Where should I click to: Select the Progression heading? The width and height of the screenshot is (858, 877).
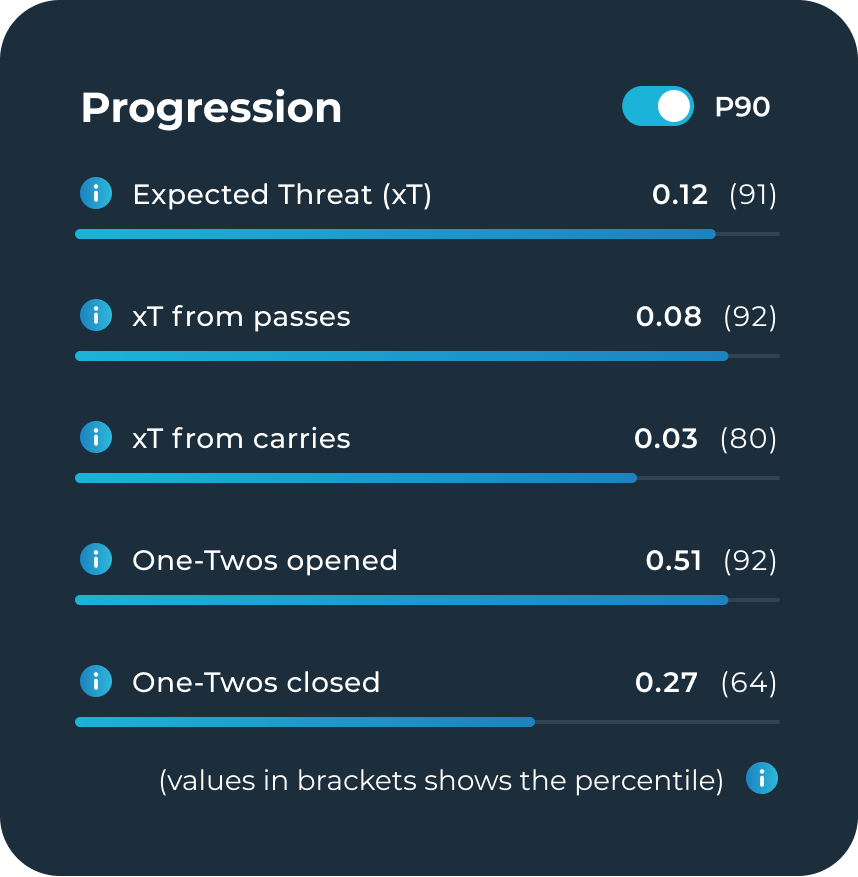point(211,109)
